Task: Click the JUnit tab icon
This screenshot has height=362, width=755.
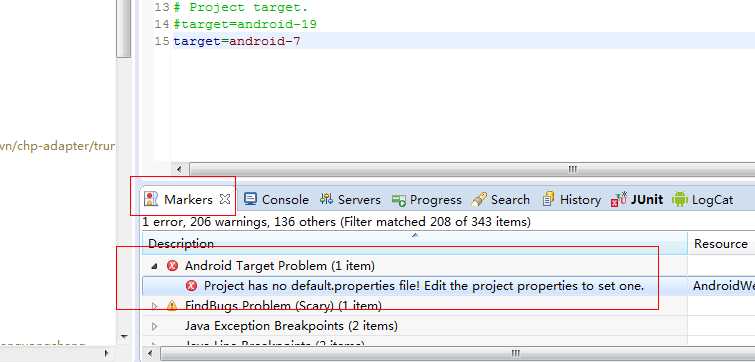Action: tap(618, 199)
